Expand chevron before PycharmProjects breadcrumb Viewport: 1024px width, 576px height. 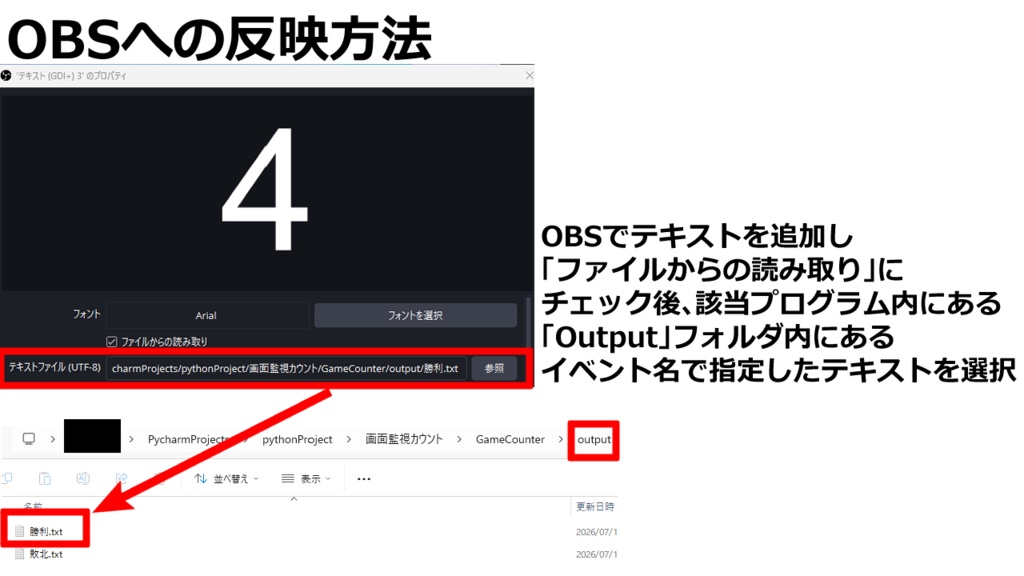pyautogui.click(x=132, y=440)
